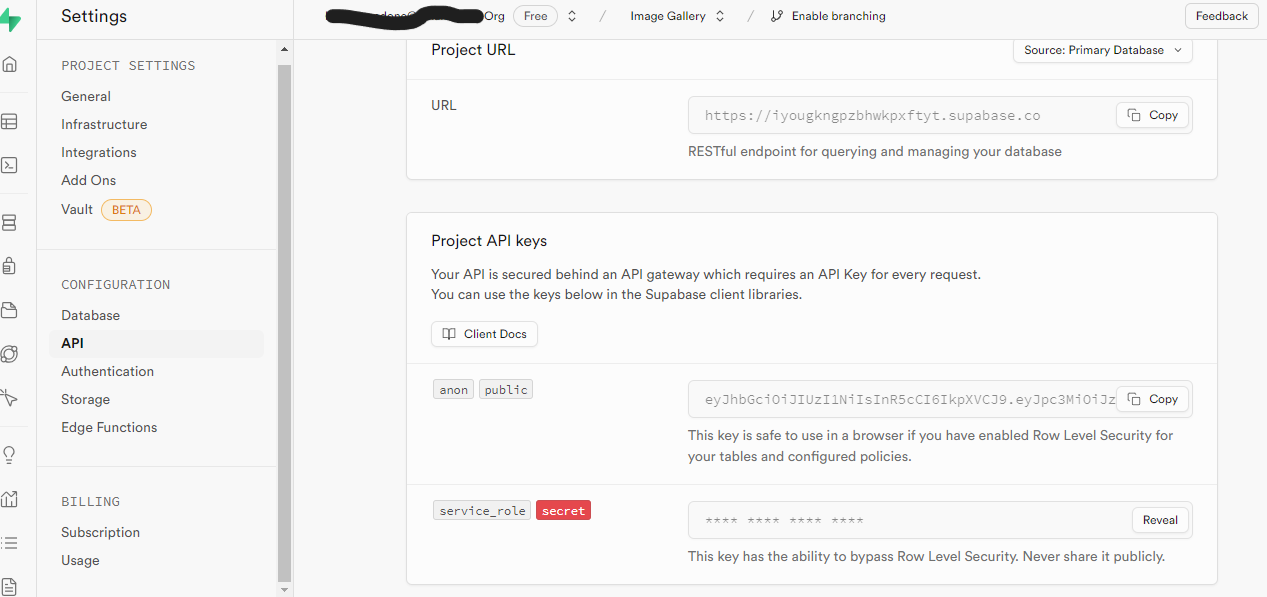The height and width of the screenshot is (597, 1267).
Task: Open the organization switcher chevron
Action: (570, 16)
